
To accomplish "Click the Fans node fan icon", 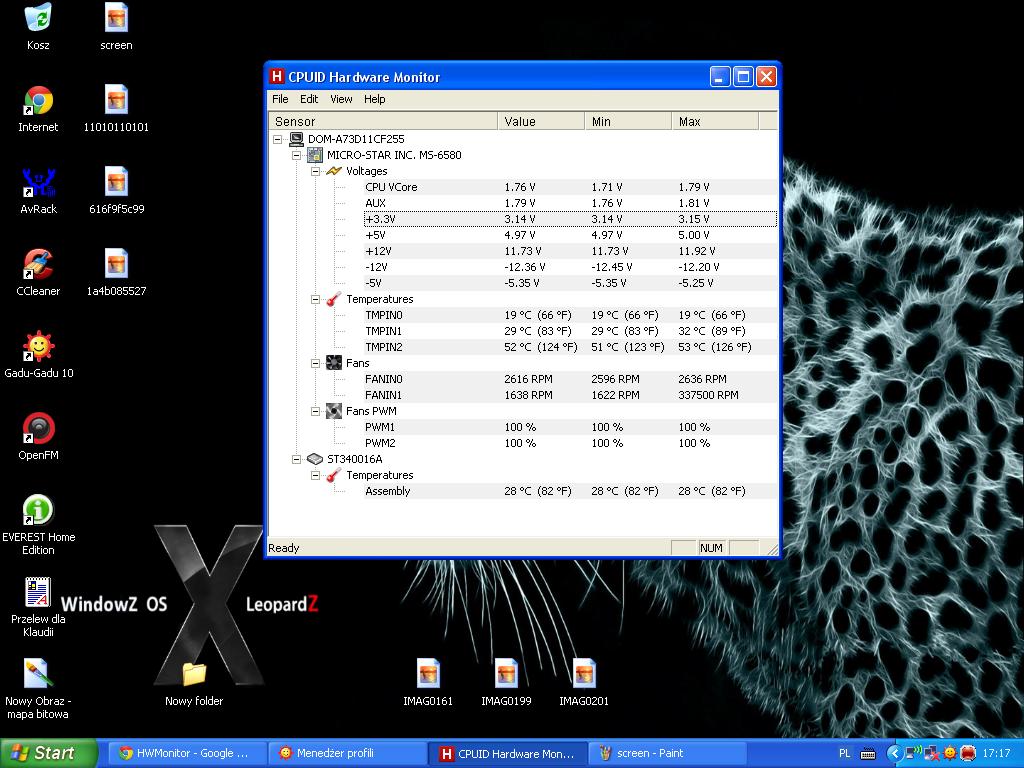I will [x=334, y=363].
